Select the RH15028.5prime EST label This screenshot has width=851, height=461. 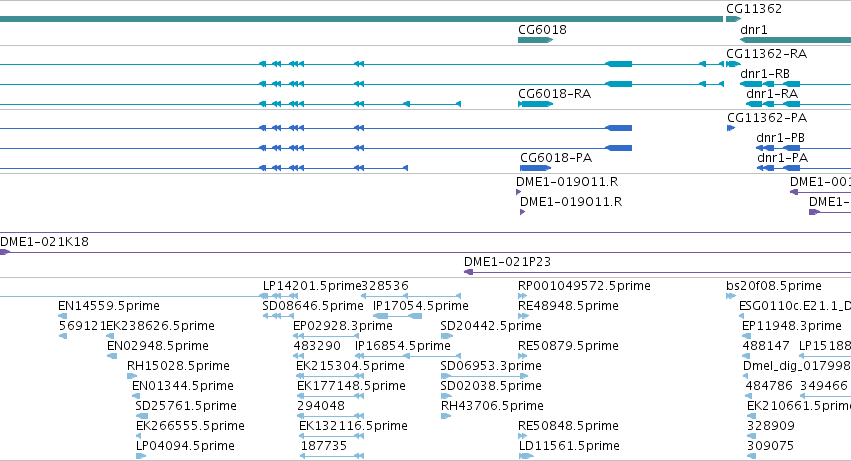coord(178,367)
